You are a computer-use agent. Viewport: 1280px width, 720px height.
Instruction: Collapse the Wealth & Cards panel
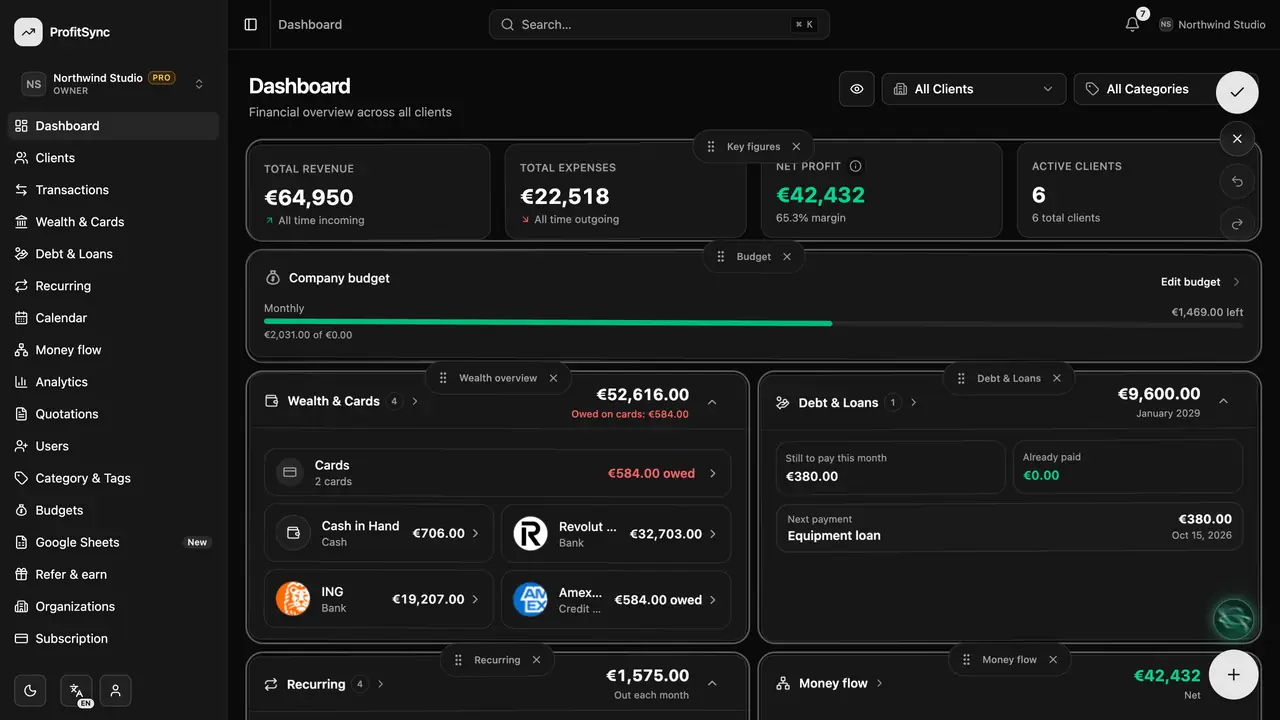click(712, 402)
